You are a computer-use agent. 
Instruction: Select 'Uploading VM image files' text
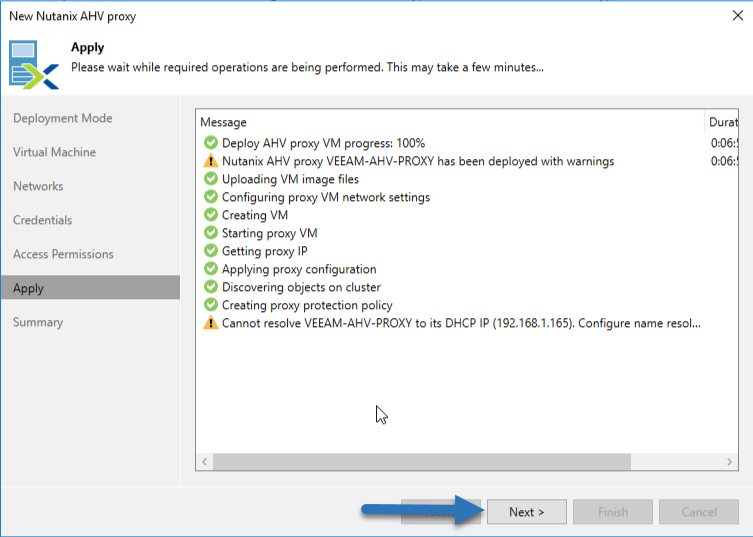pos(290,179)
